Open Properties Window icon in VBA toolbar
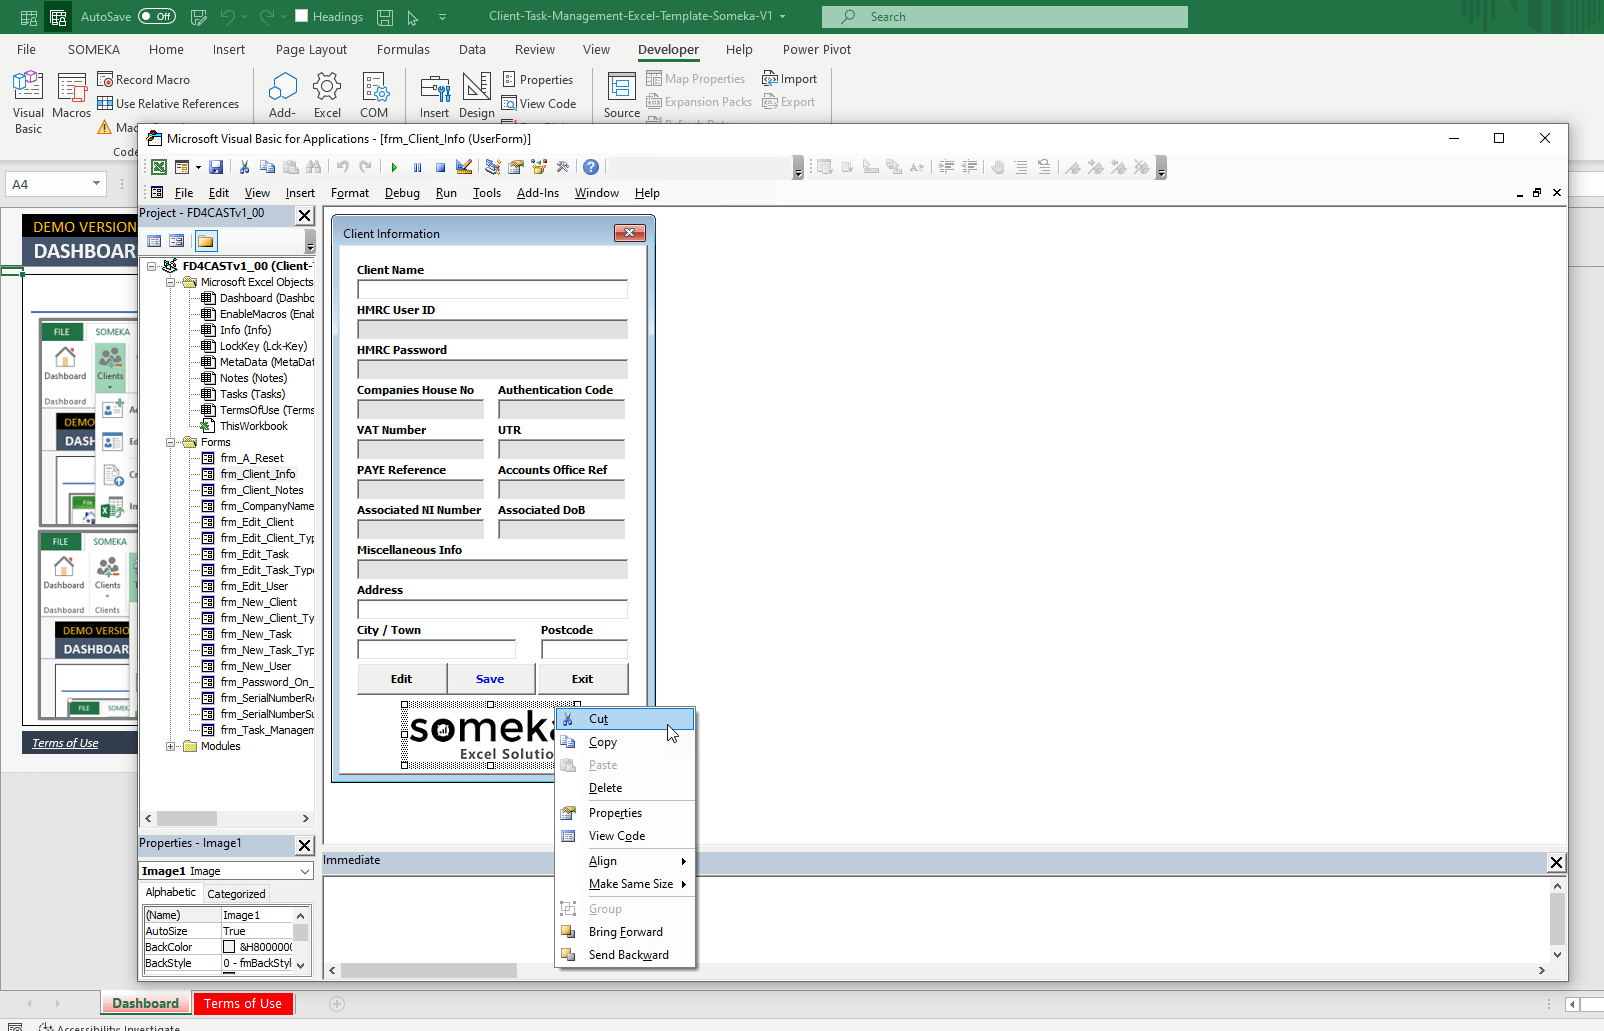The width and height of the screenshot is (1604, 1031). point(516,167)
